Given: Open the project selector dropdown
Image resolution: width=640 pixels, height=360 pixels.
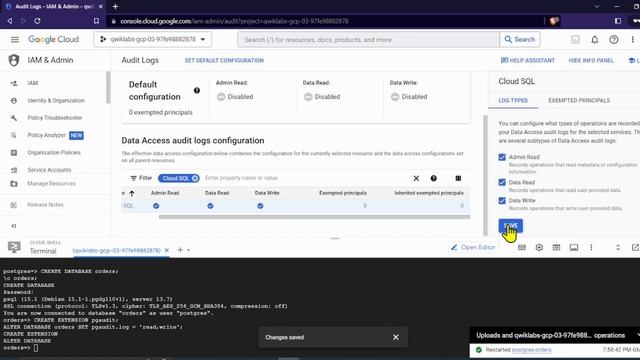Looking at the screenshot, I should pos(153,40).
